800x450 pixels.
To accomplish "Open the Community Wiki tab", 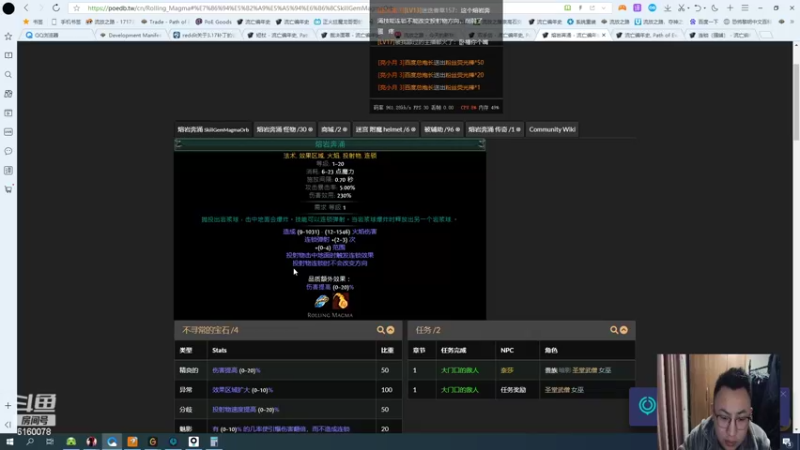I will tap(552, 130).
